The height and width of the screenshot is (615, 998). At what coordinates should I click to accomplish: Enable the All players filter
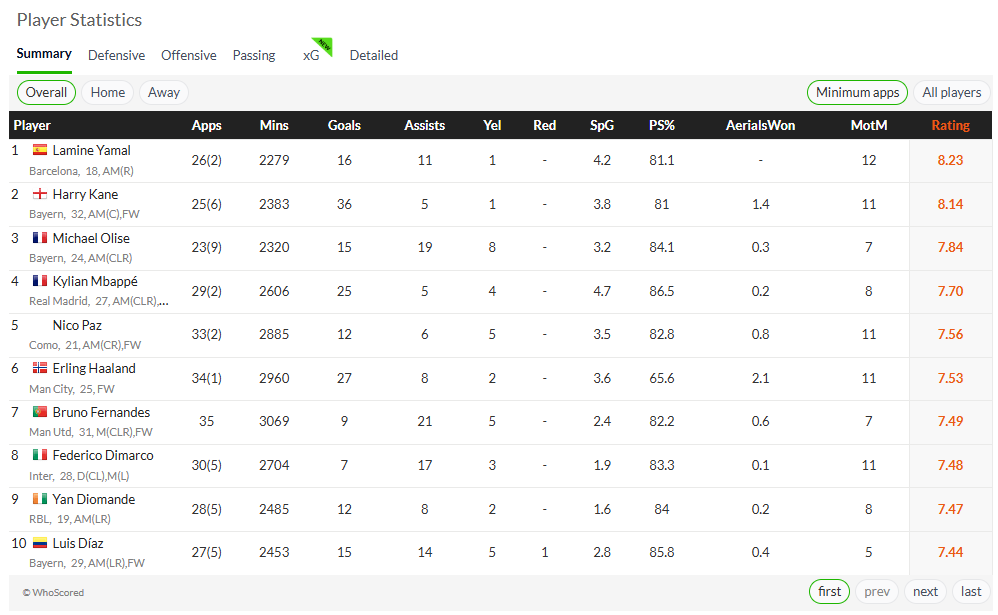tap(952, 92)
